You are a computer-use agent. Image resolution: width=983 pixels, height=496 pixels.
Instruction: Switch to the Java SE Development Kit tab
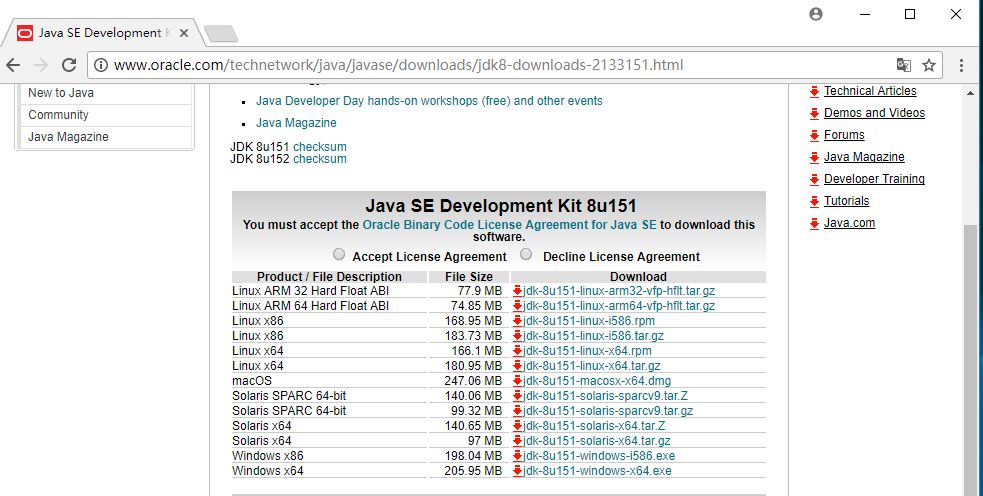(x=100, y=32)
